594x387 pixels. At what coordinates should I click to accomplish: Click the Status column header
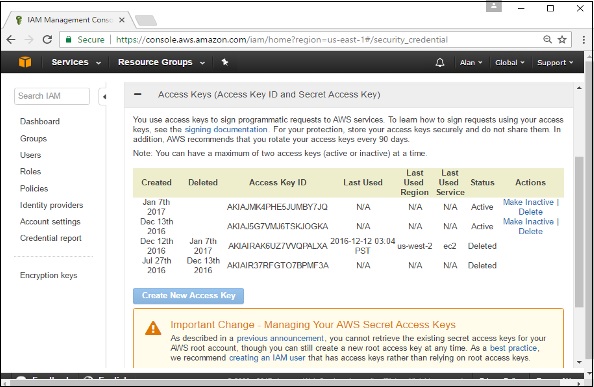click(482, 183)
